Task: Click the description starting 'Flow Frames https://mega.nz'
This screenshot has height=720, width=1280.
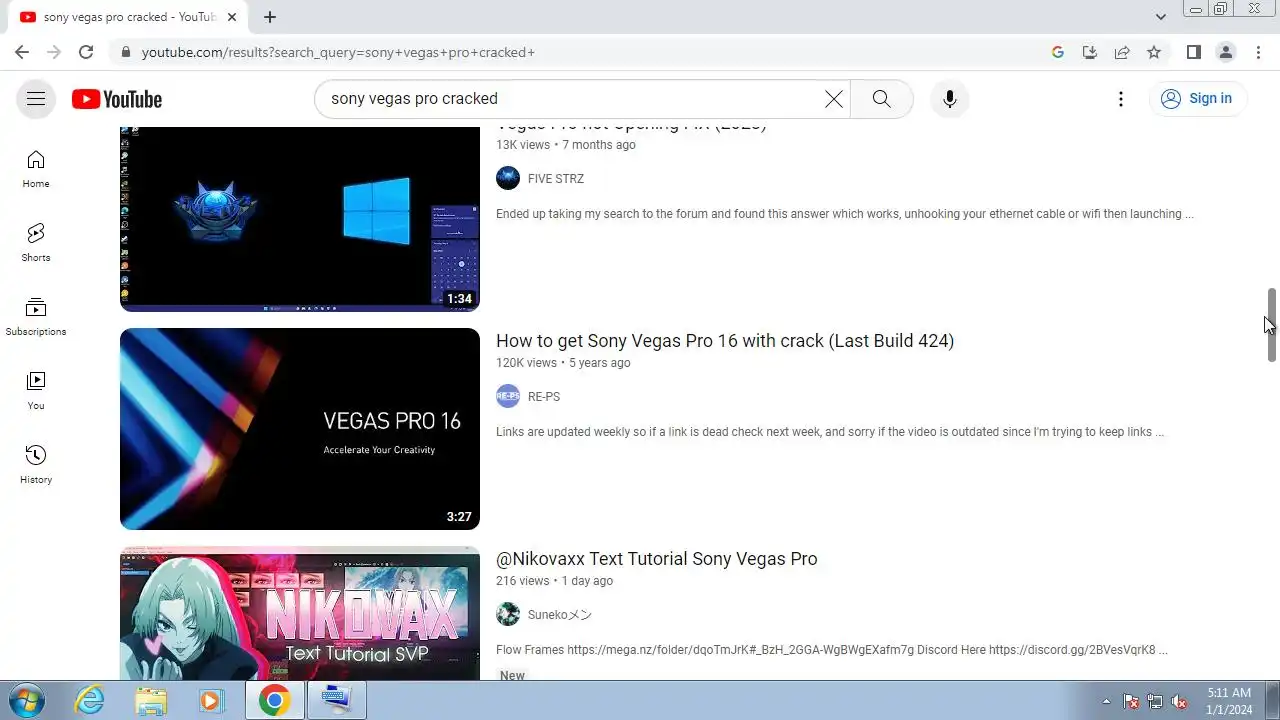Action: click(x=832, y=650)
